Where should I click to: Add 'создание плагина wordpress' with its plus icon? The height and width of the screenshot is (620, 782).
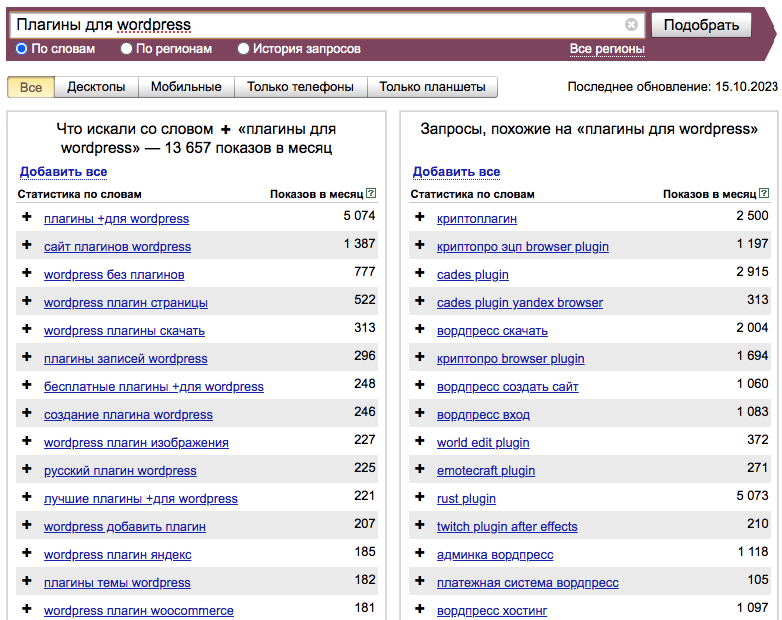(27, 413)
